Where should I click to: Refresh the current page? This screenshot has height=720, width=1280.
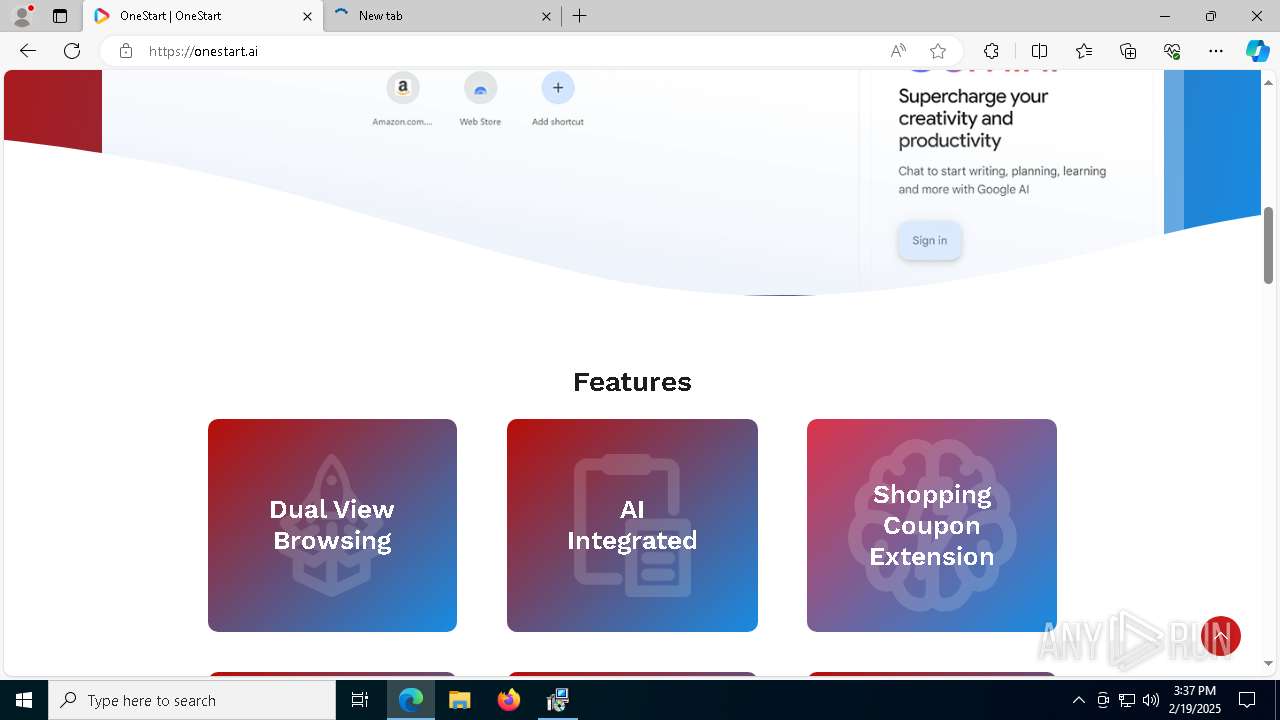coord(72,51)
